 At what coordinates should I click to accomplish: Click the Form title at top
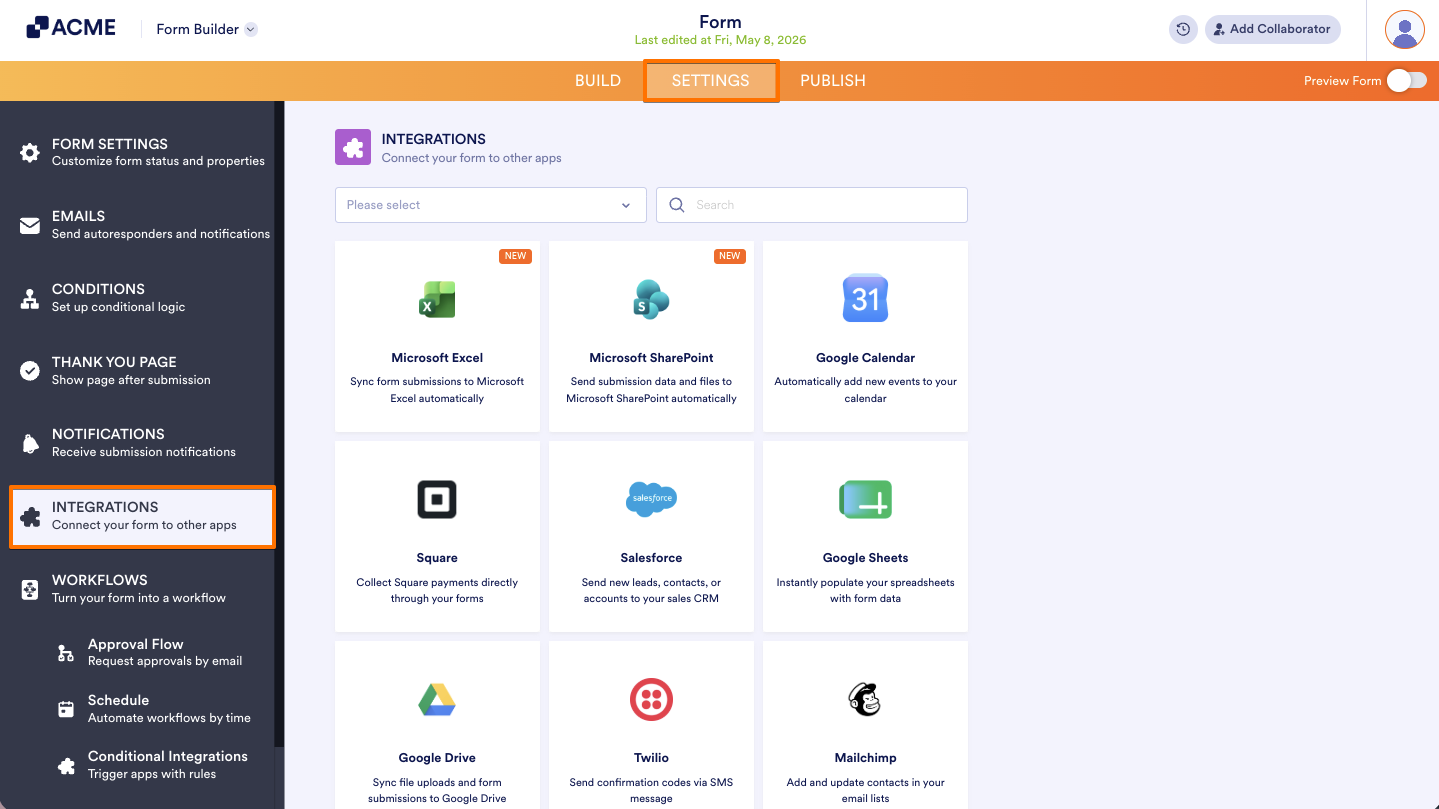pyautogui.click(x=720, y=22)
